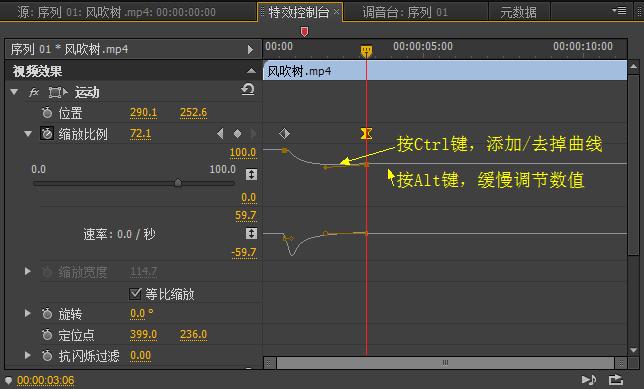Uncheck the 等比缩放 checkbox
The height and width of the screenshot is (389, 644).
point(135,293)
